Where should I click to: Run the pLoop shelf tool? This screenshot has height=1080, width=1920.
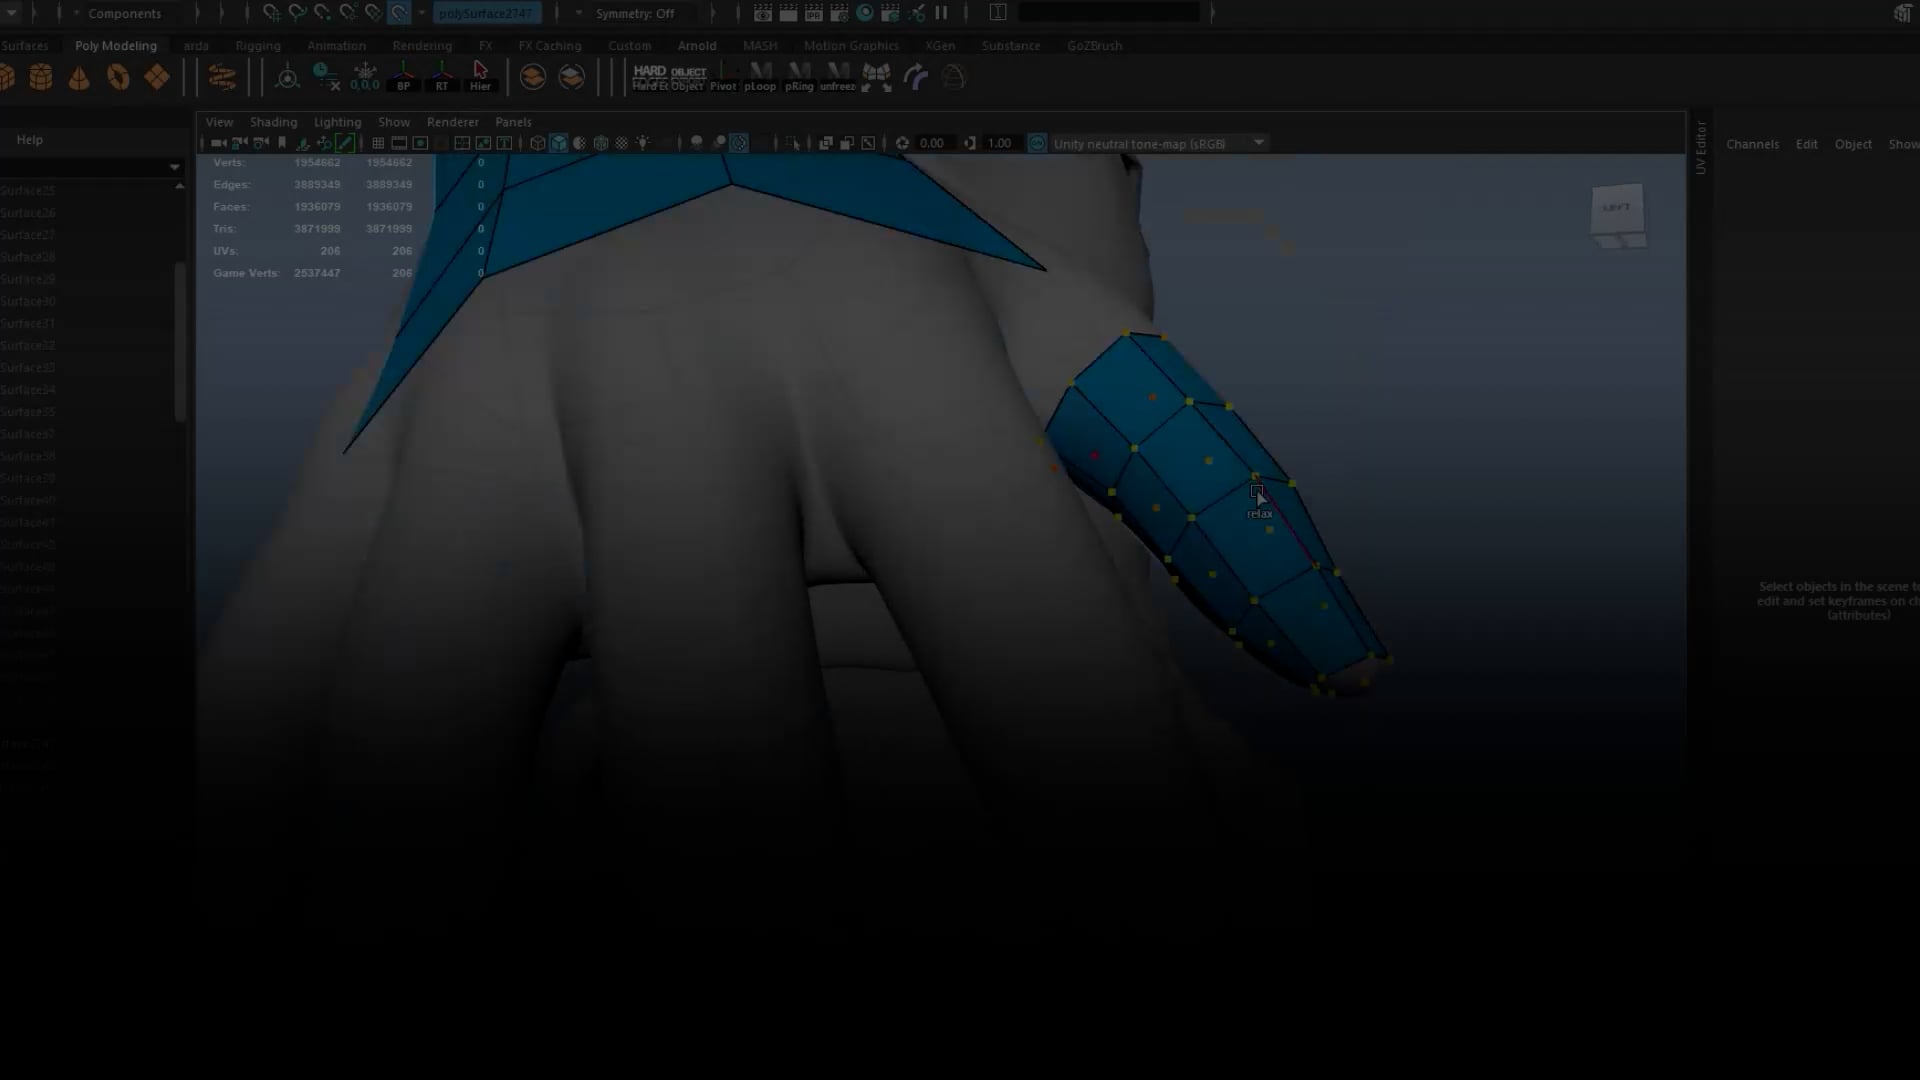(x=760, y=77)
